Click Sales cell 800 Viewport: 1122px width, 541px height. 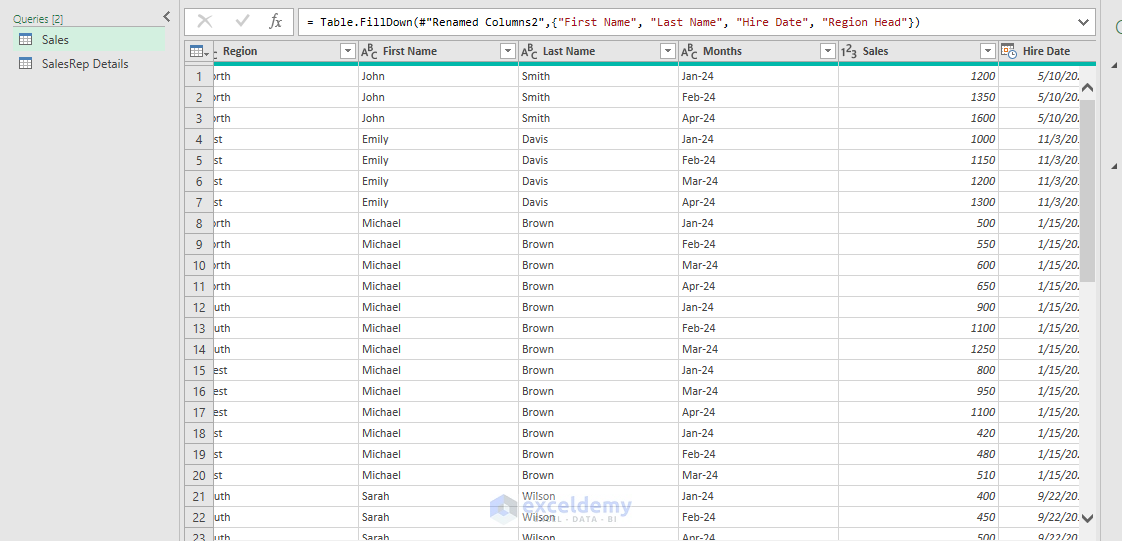pos(918,370)
